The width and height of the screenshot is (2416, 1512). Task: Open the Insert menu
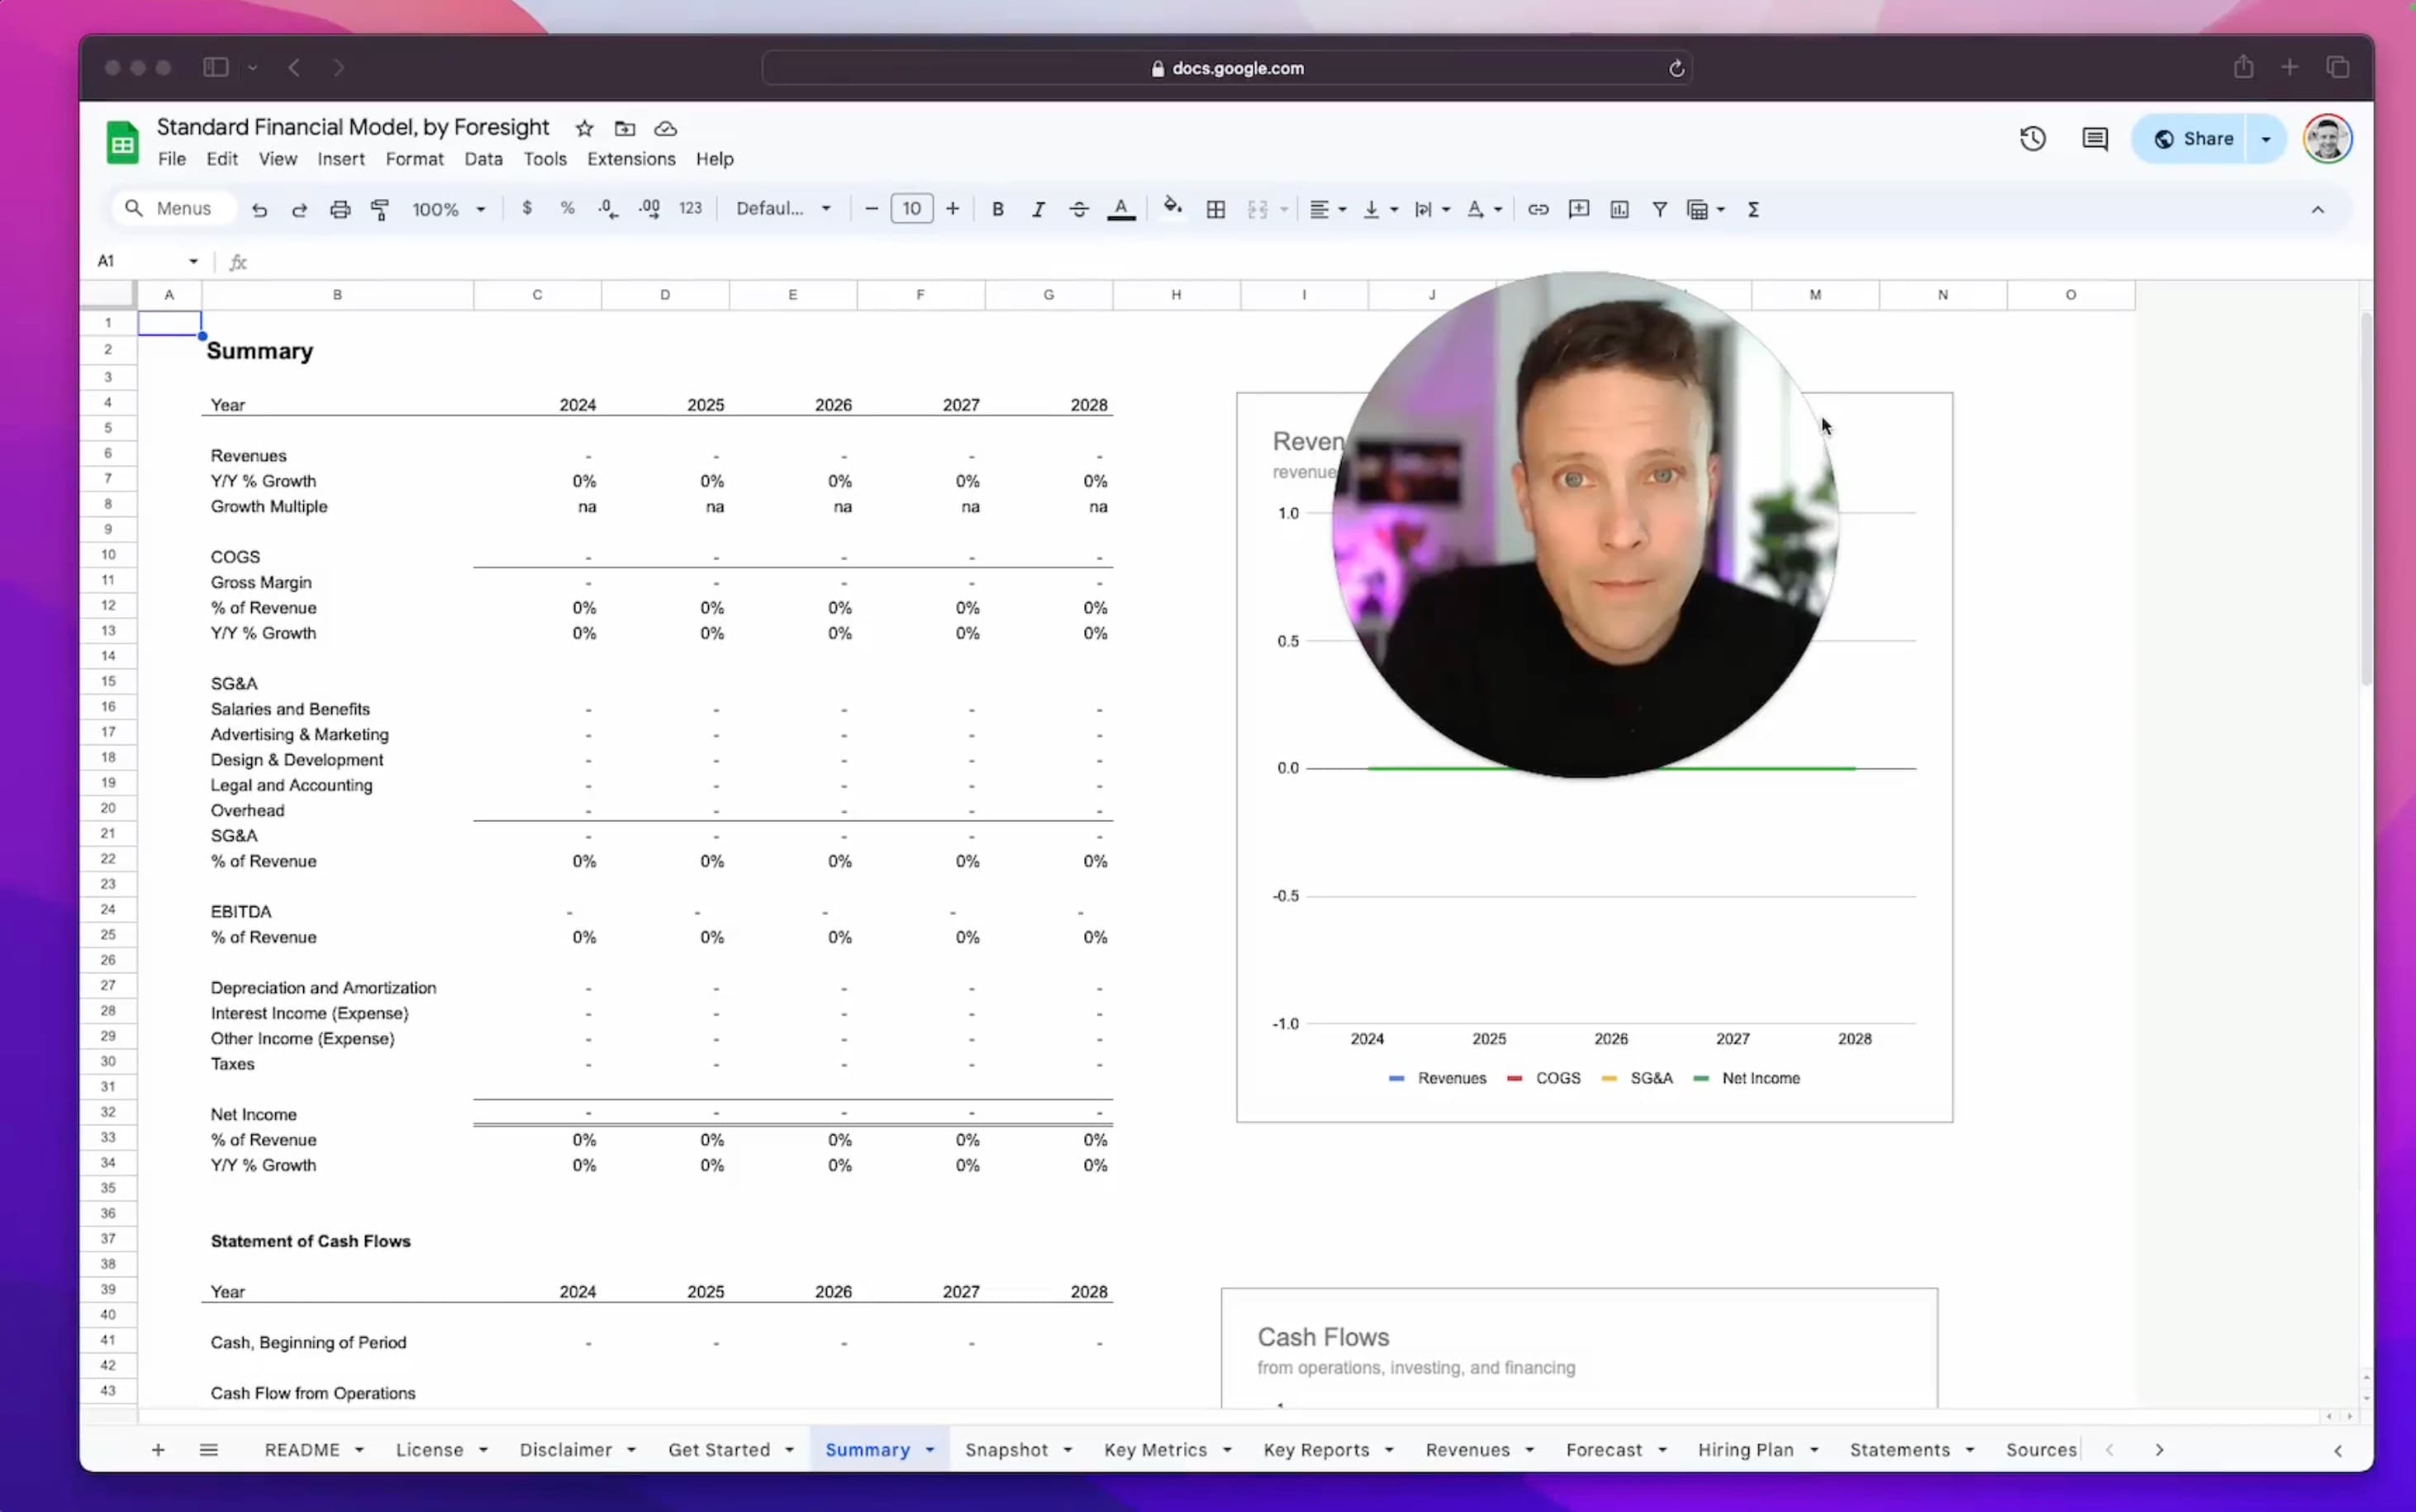341,159
